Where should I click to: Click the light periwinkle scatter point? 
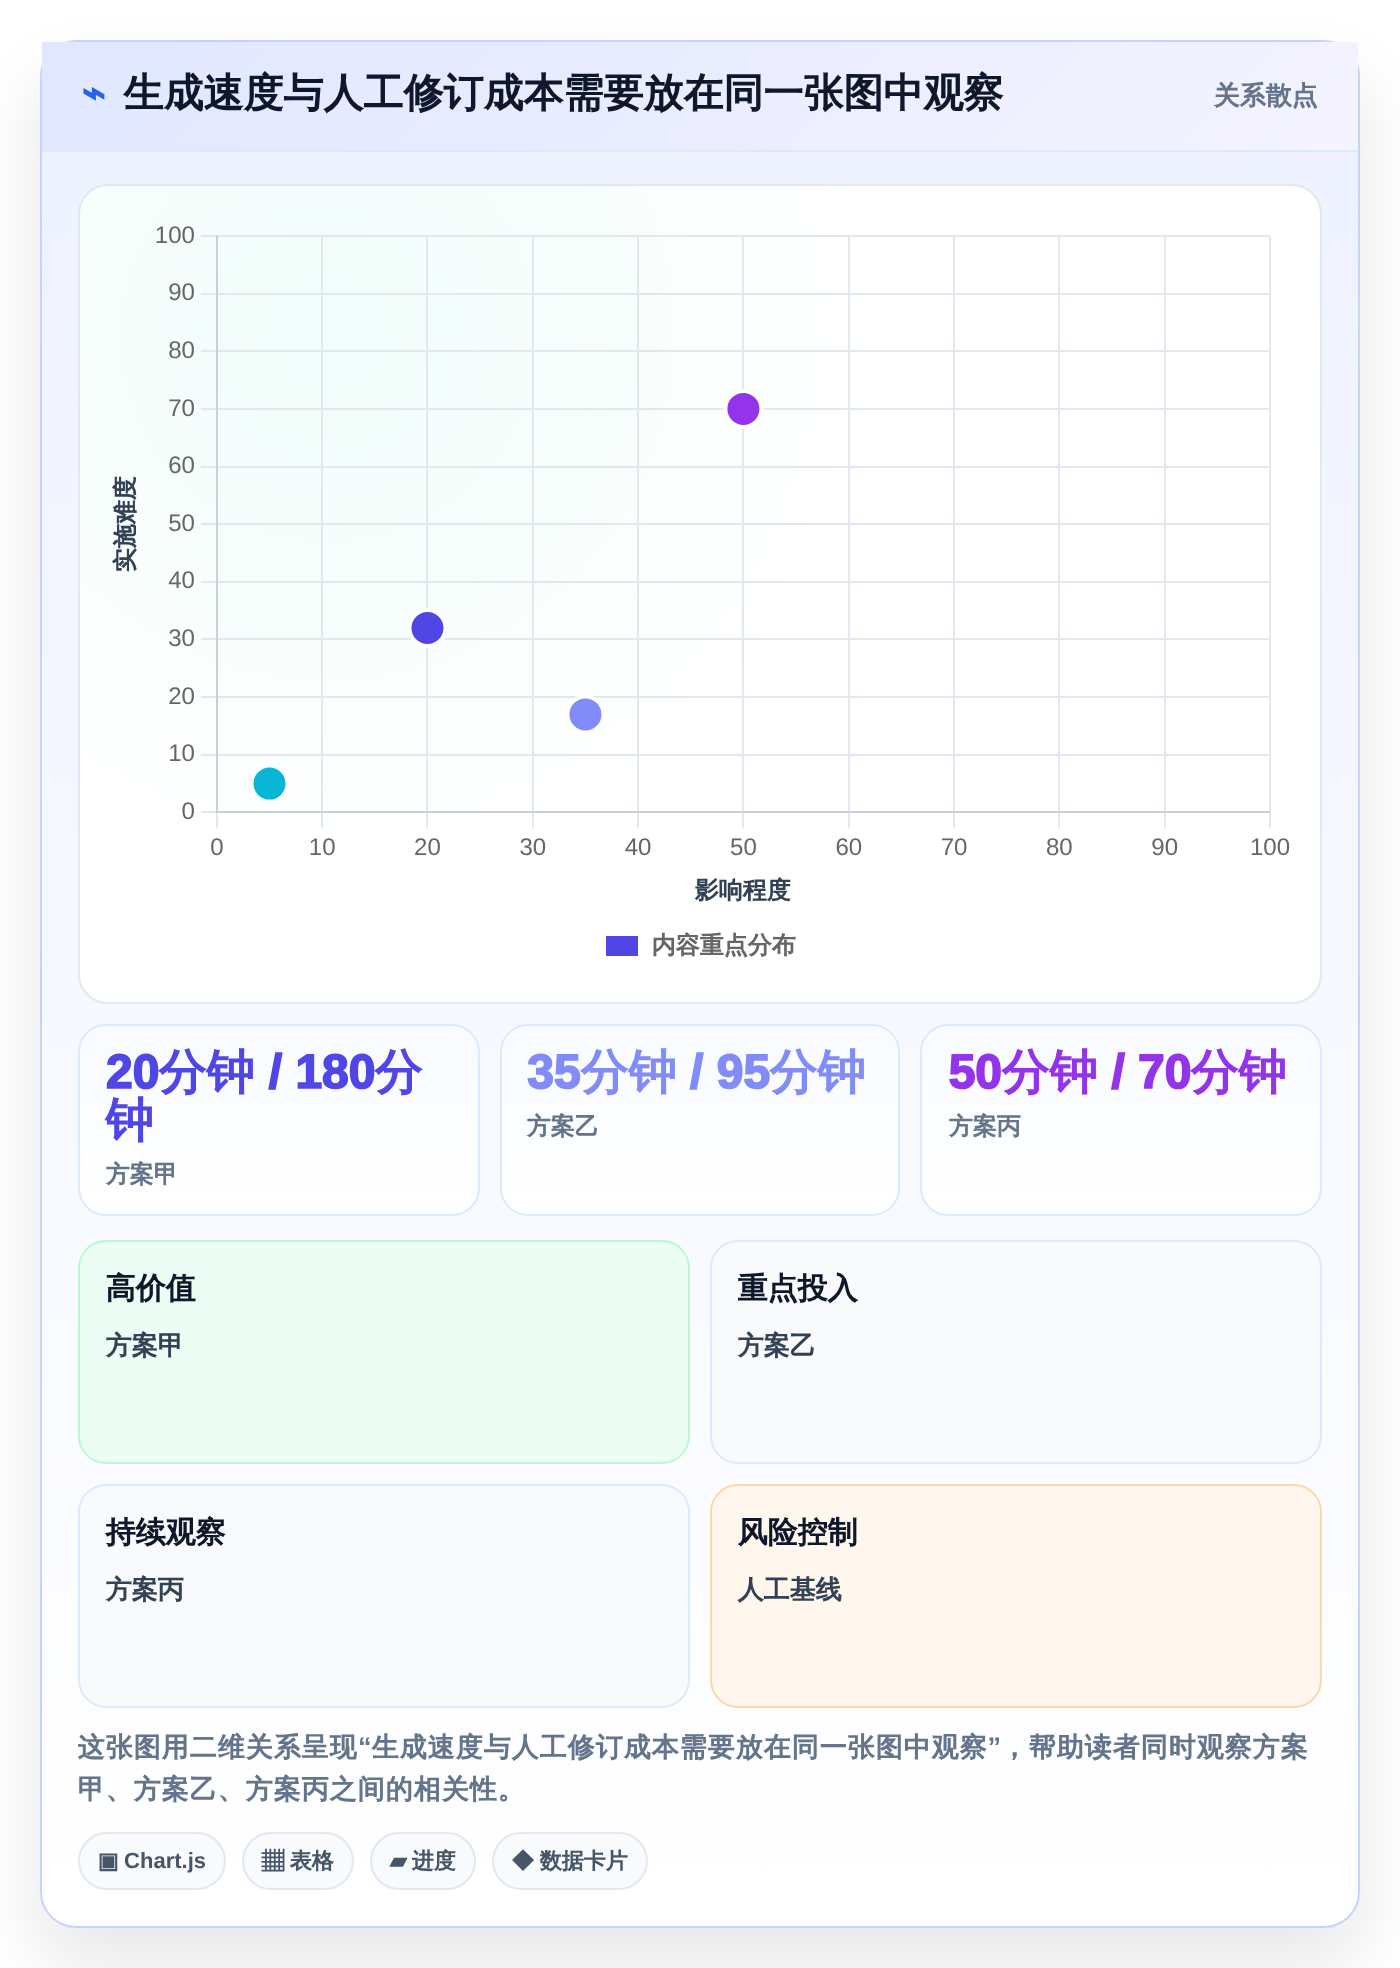(585, 714)
